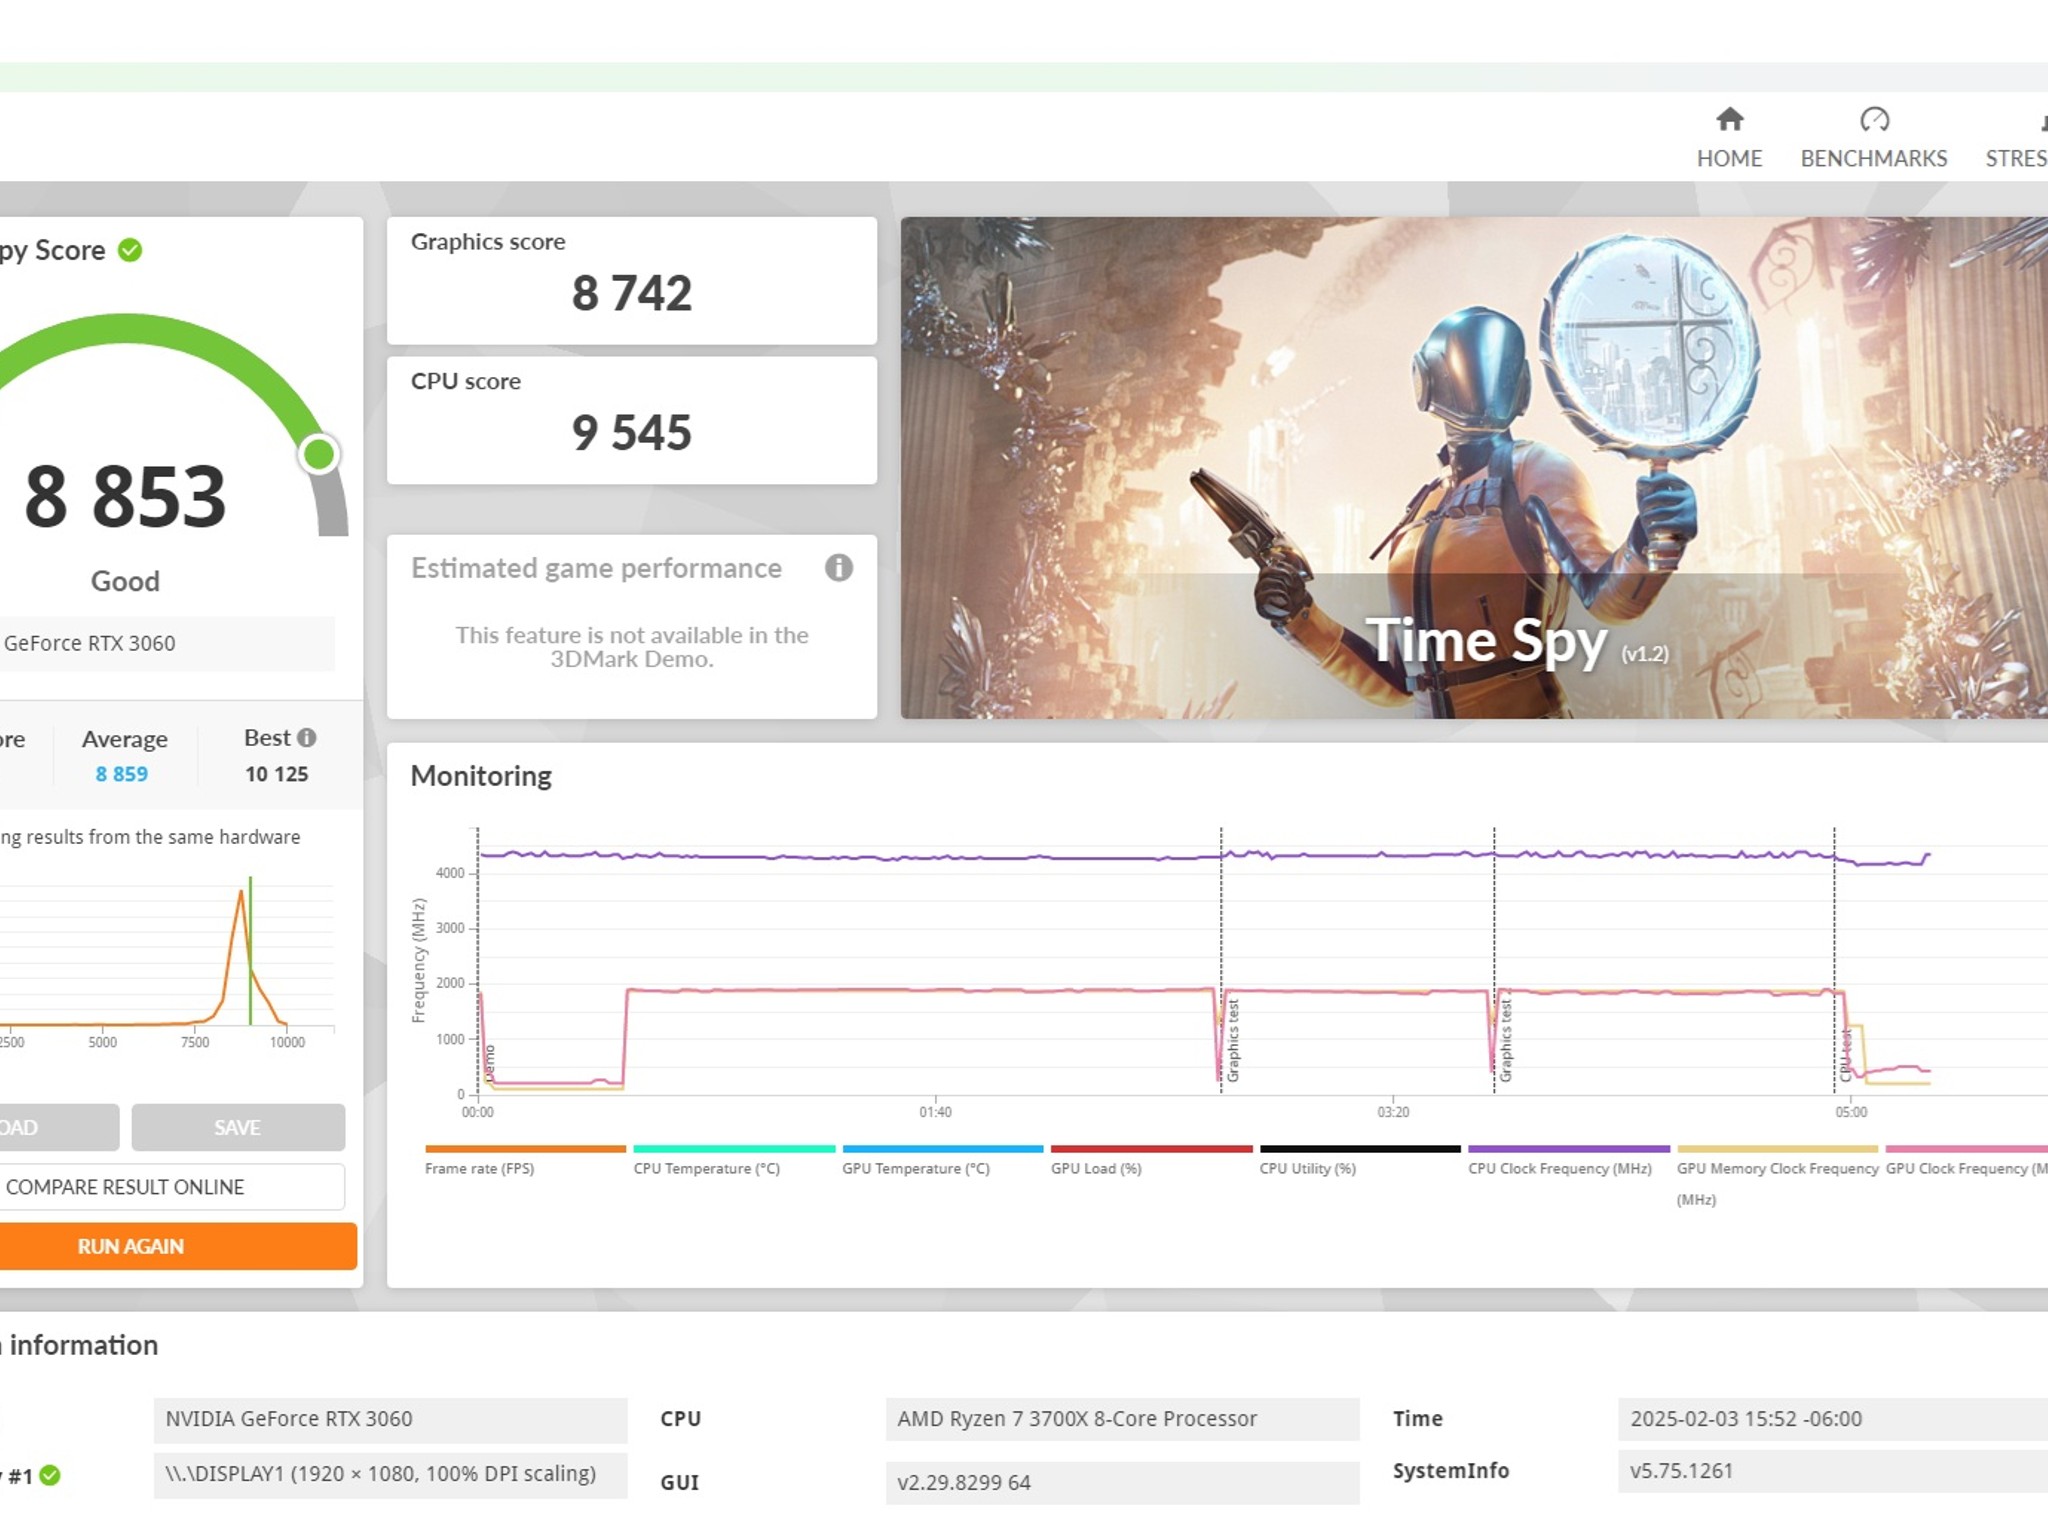Click COMPARE RESULT ONLINE

coord(172,1187)
